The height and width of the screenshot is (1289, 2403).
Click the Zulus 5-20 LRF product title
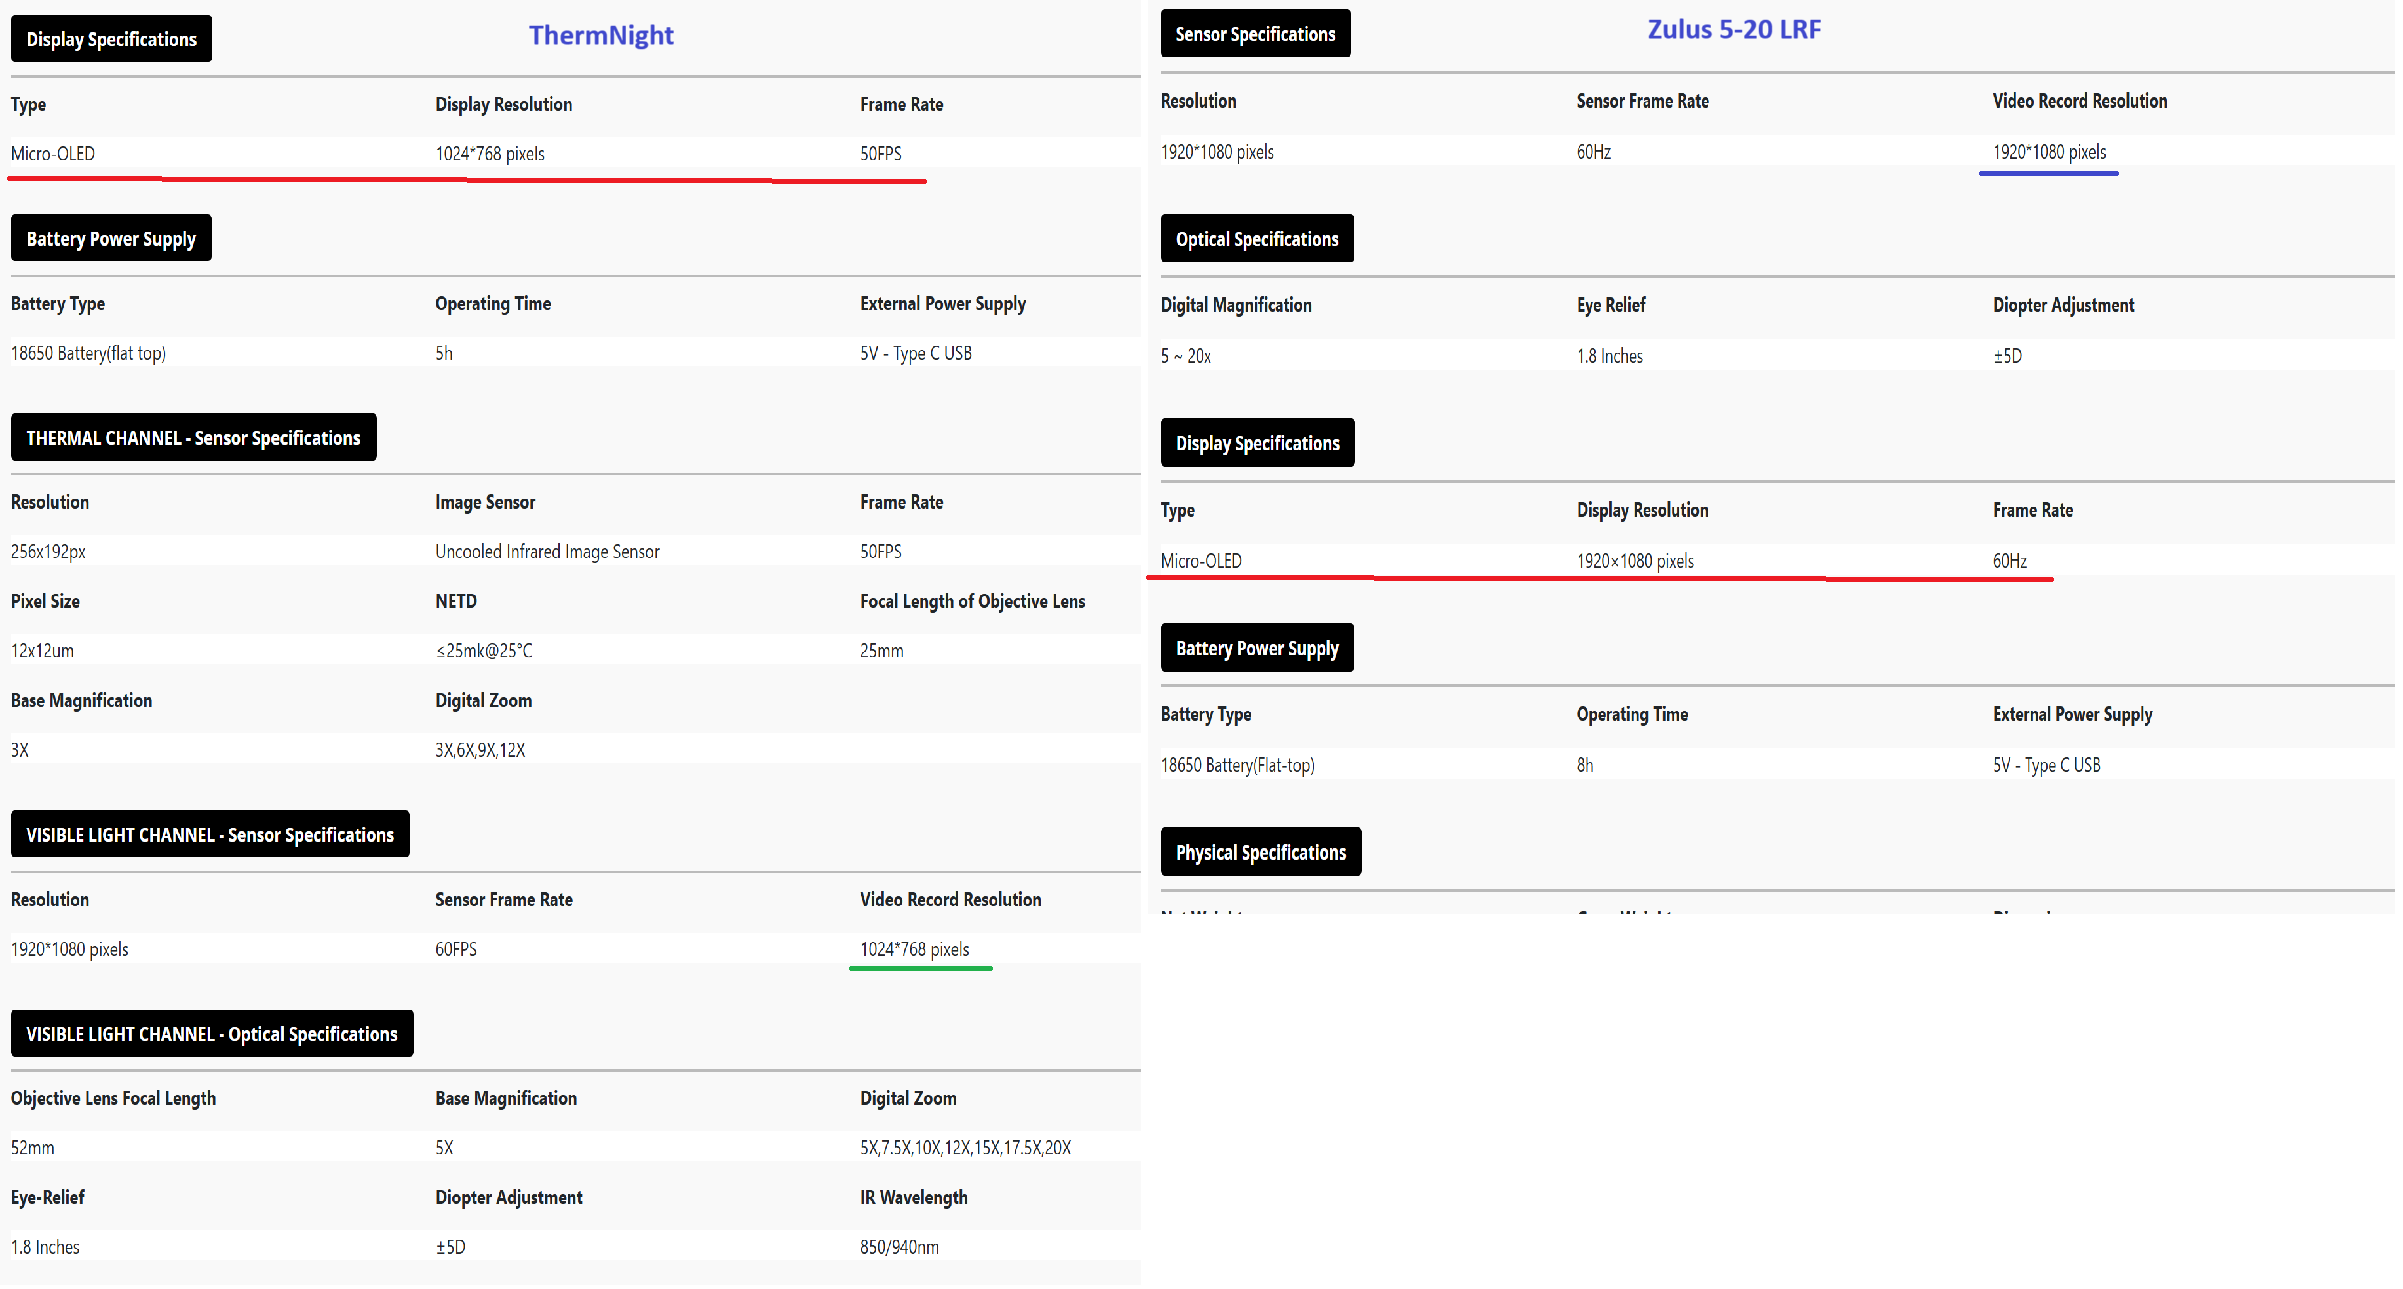point(1734,29)
